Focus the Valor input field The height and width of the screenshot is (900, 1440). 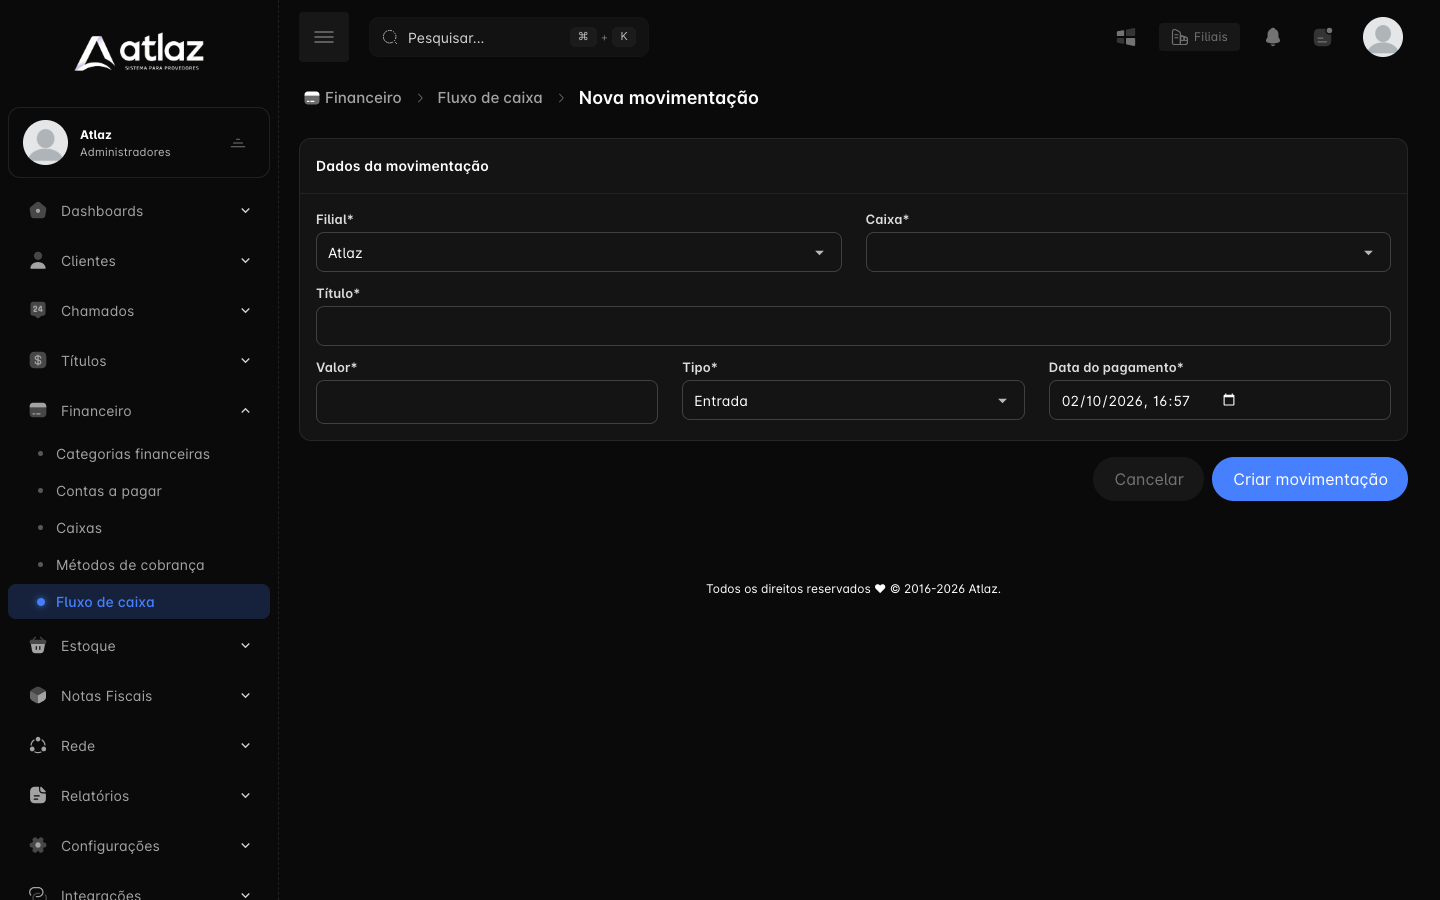(487, 402)
